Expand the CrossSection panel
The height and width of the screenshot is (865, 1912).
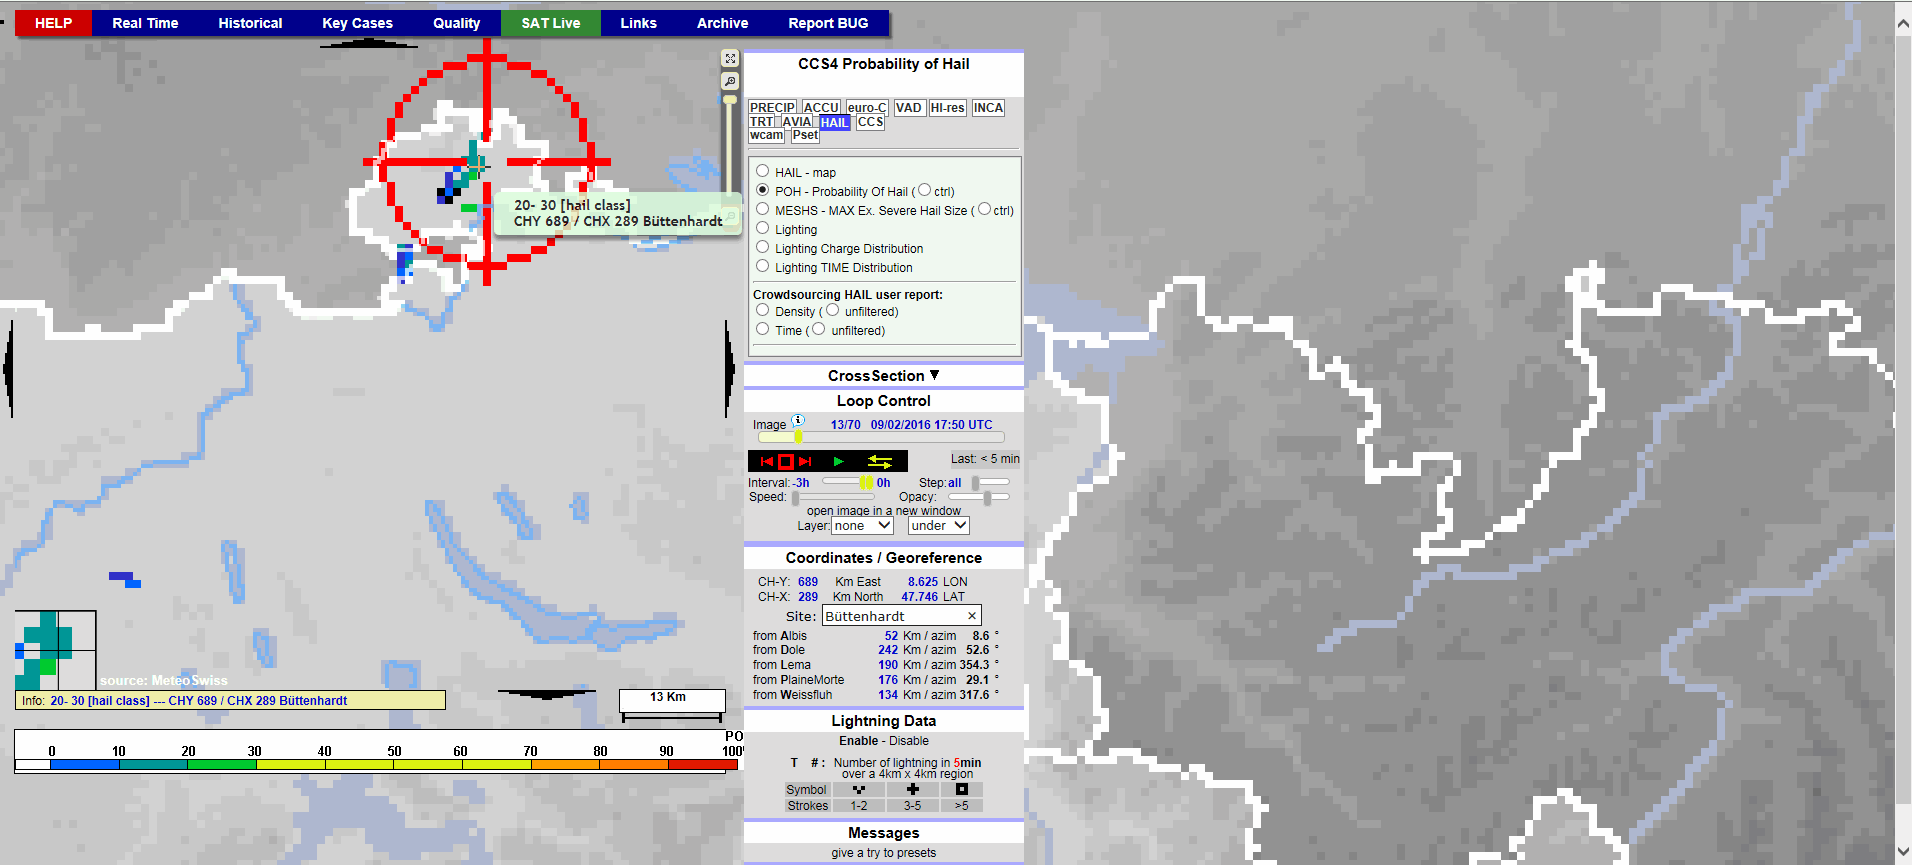point(884,376)
